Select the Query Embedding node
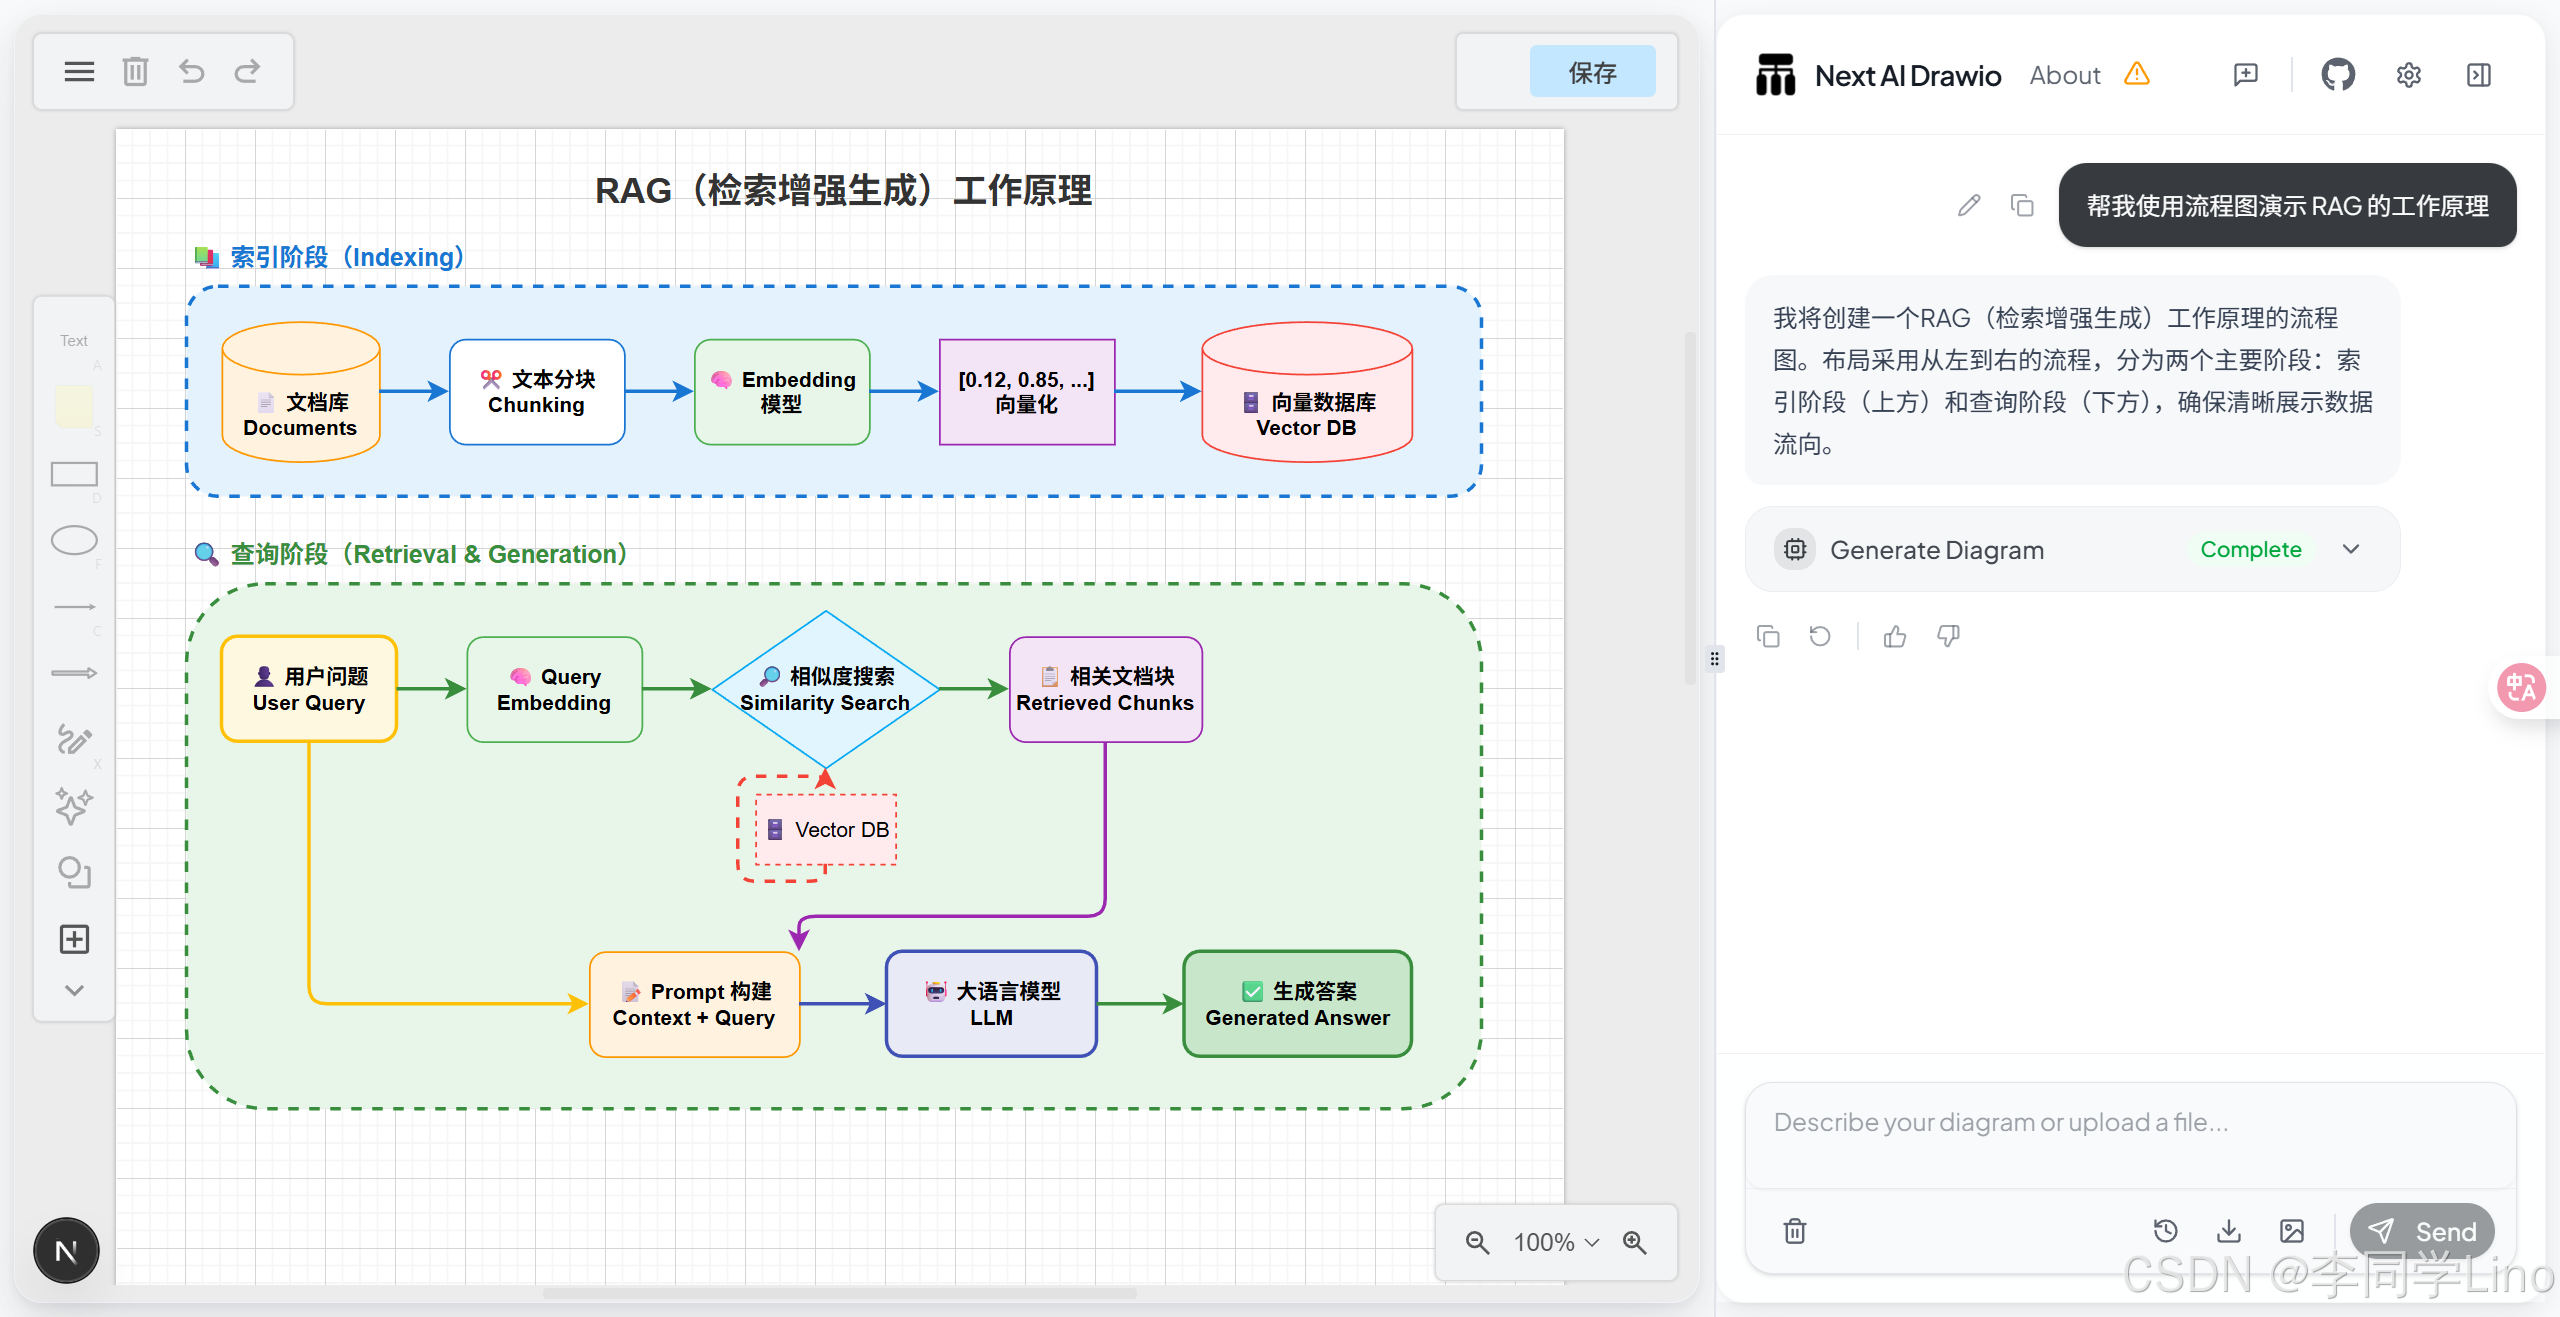Image resolution: width=2560 pixels, height=1317 pixels. pyautogui.click(x=554, y=689)
